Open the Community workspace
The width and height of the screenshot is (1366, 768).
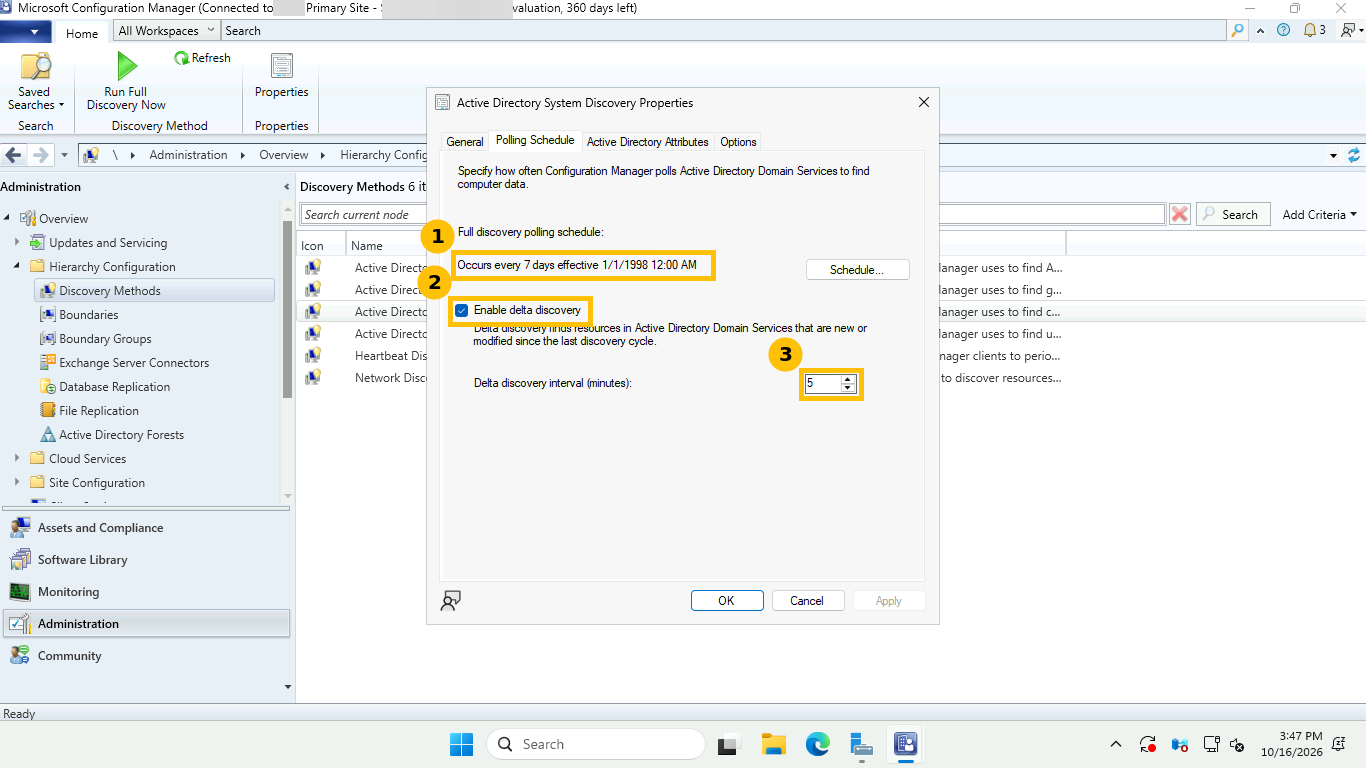[146, 656]
